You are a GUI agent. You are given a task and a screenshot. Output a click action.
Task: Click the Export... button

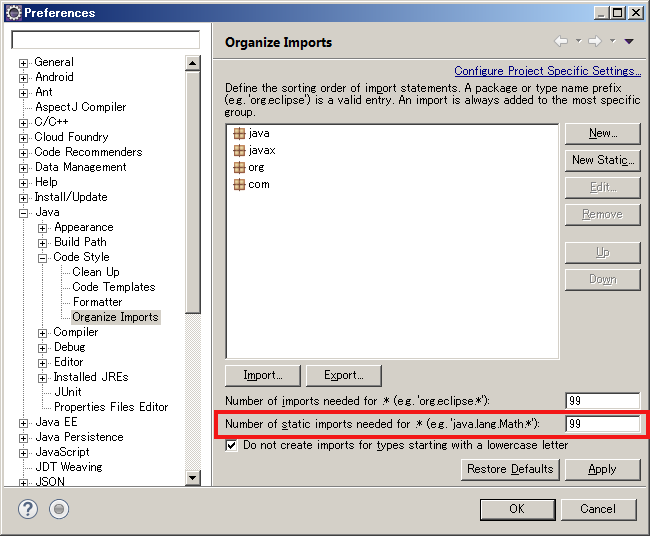344,375
